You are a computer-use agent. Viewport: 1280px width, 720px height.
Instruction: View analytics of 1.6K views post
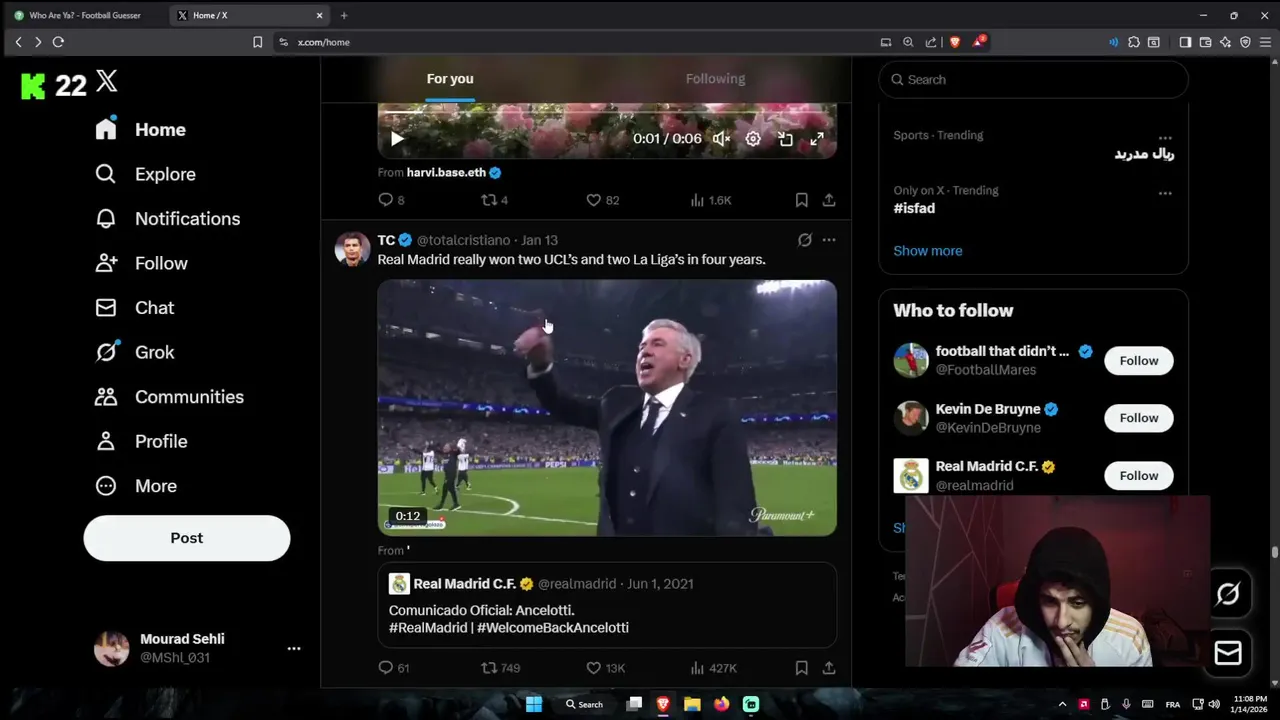pyautogui.click(x=711, y=200)
